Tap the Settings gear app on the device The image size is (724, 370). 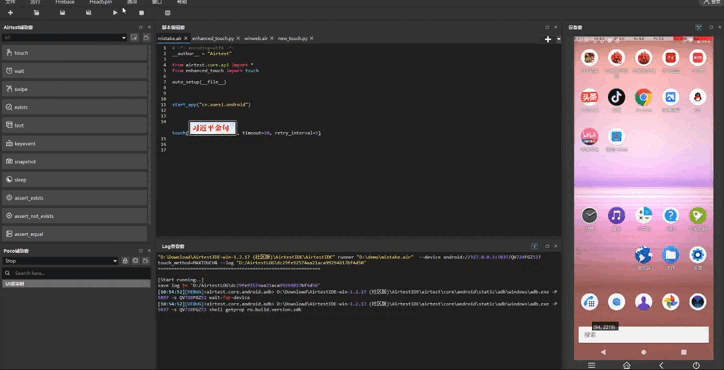[698, 255]
